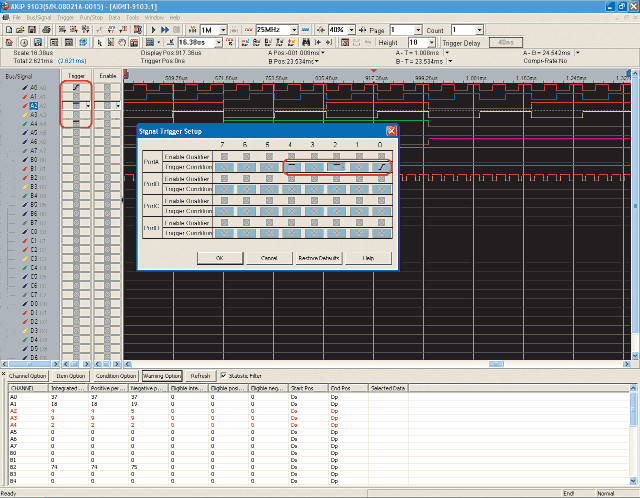Screen dimensions: 640x498
Task: Open the 25MHz sample rate dropdown
Action: (x=294, y=31)
